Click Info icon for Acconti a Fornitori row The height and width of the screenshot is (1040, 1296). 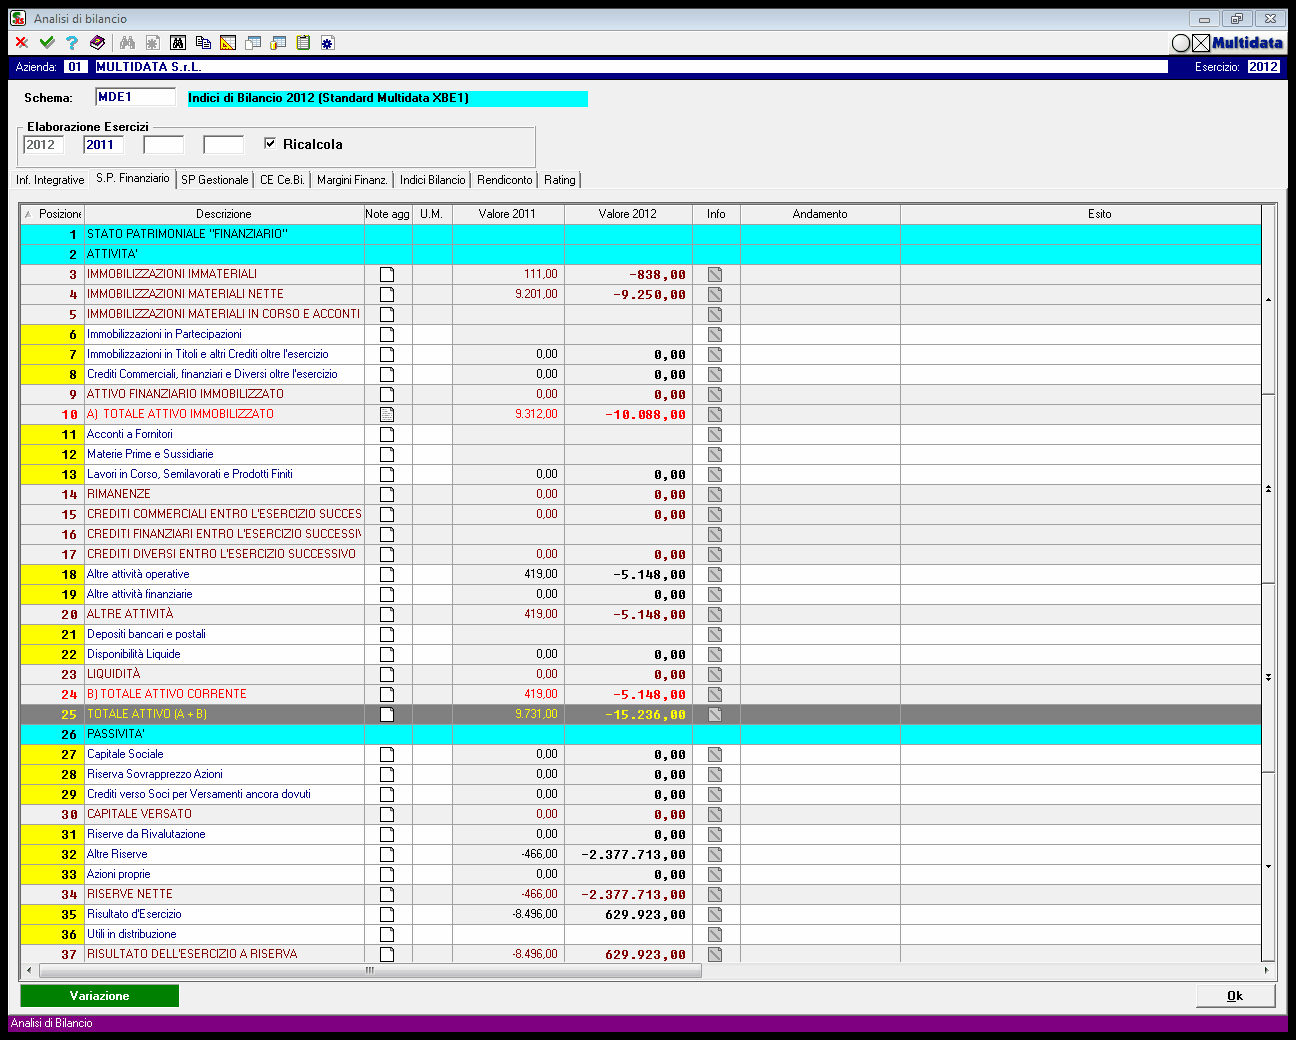point(715,434)
